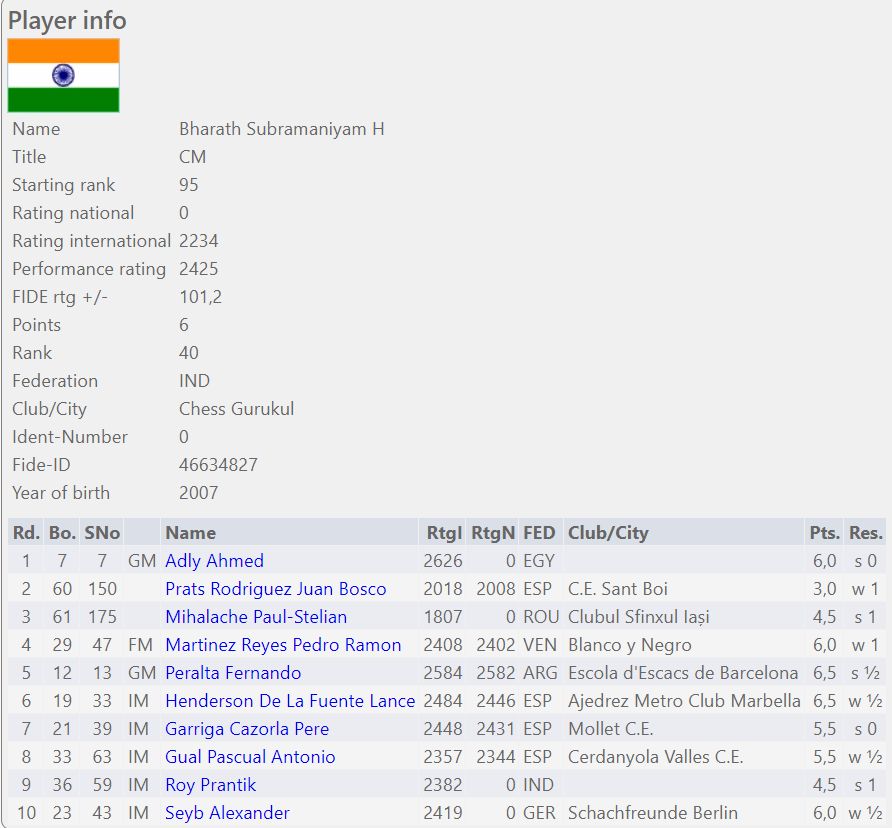Click the RtgI column header

(x=442, y=533)
